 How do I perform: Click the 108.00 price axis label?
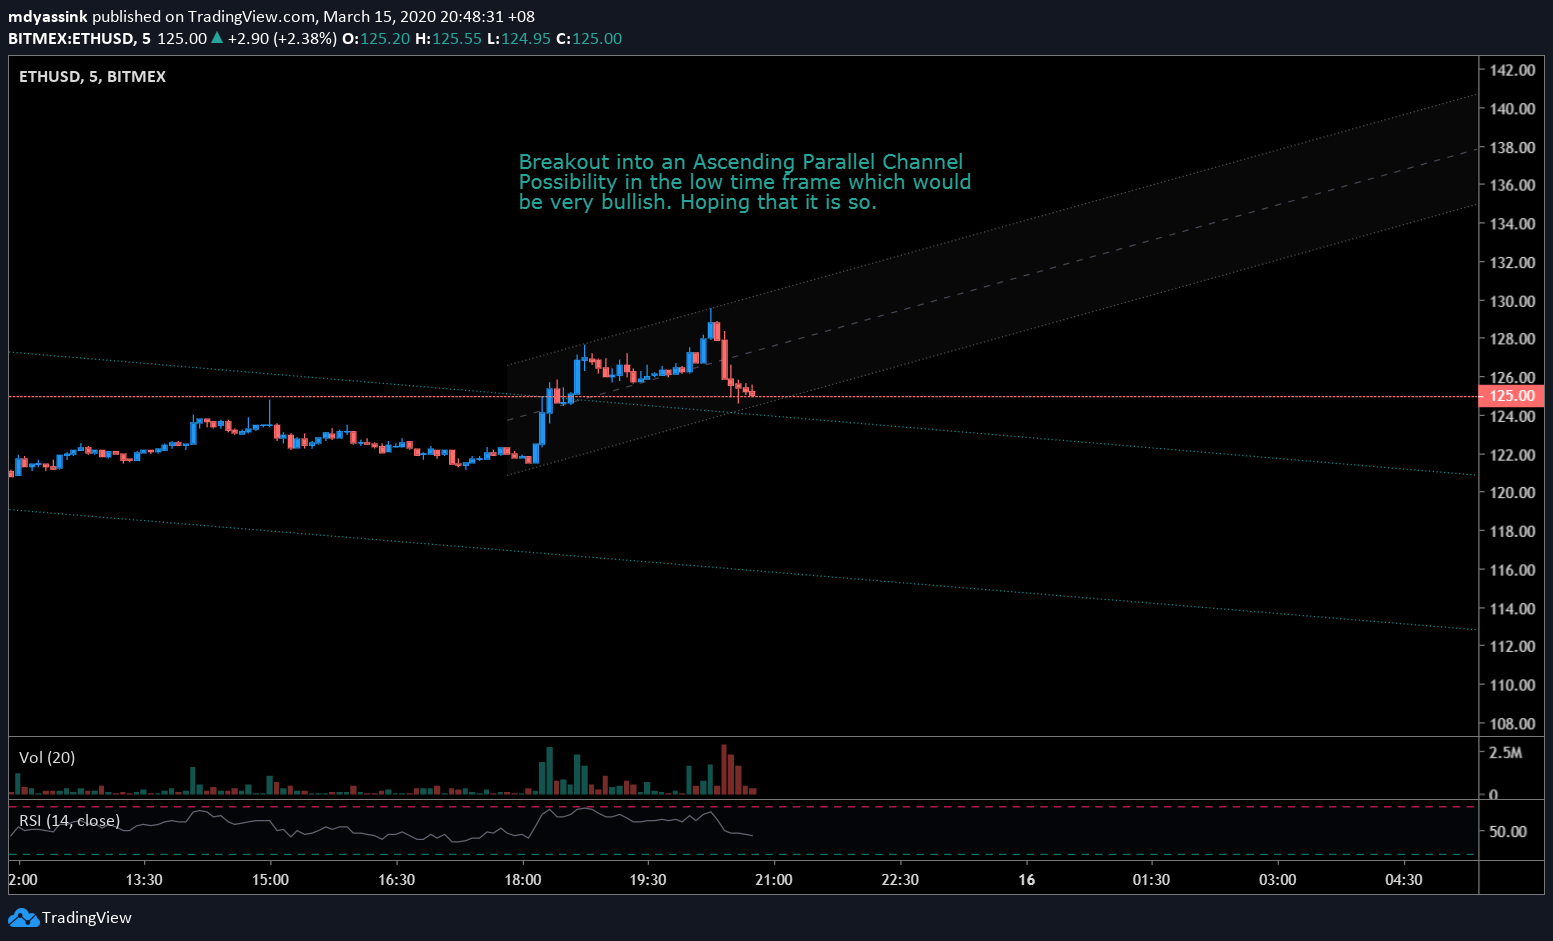pyautogui.click(x=1512, y=724)
